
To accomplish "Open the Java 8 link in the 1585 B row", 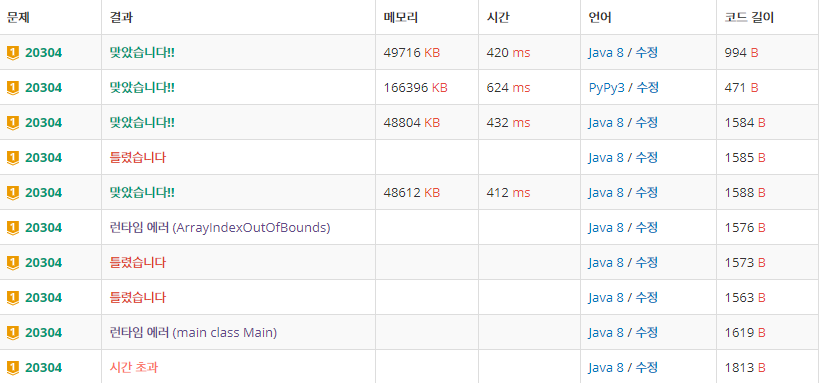I will [606, 157].
